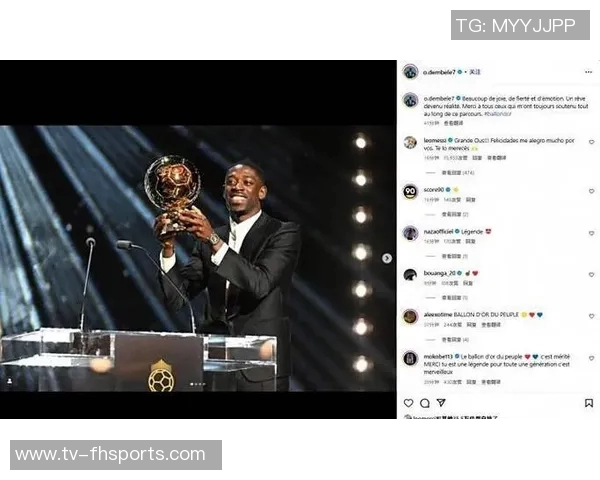The image size is (600, 480).
Task: Share post using paper plane icon
Action: [x=441, y=403]
